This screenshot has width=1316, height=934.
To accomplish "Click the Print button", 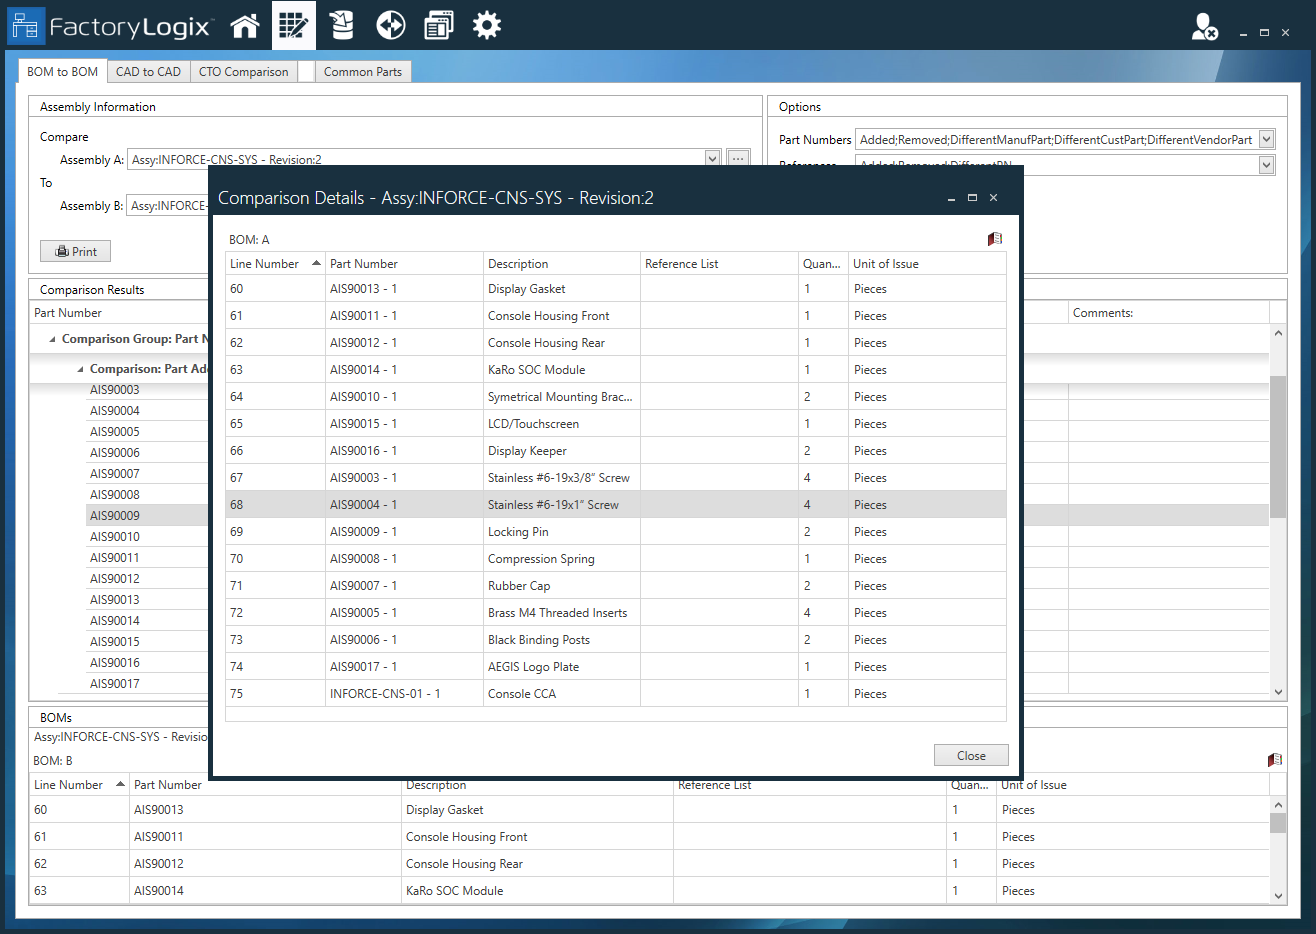I will point(75,251).
